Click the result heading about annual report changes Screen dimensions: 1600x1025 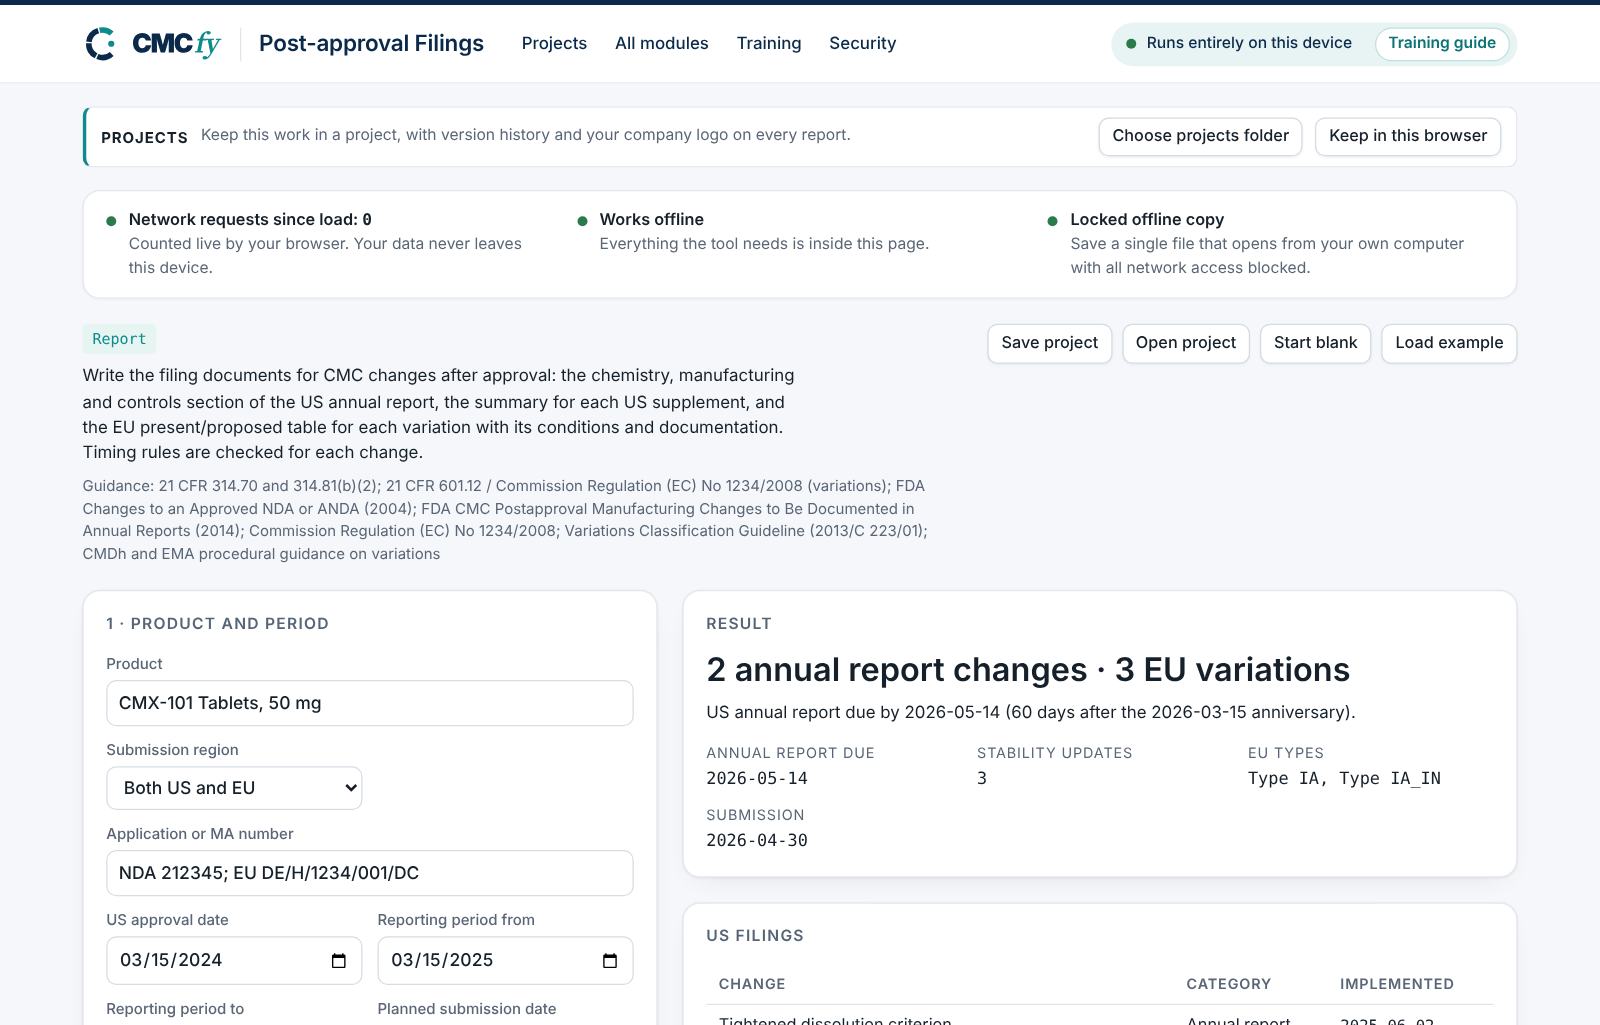point(1028,669)
